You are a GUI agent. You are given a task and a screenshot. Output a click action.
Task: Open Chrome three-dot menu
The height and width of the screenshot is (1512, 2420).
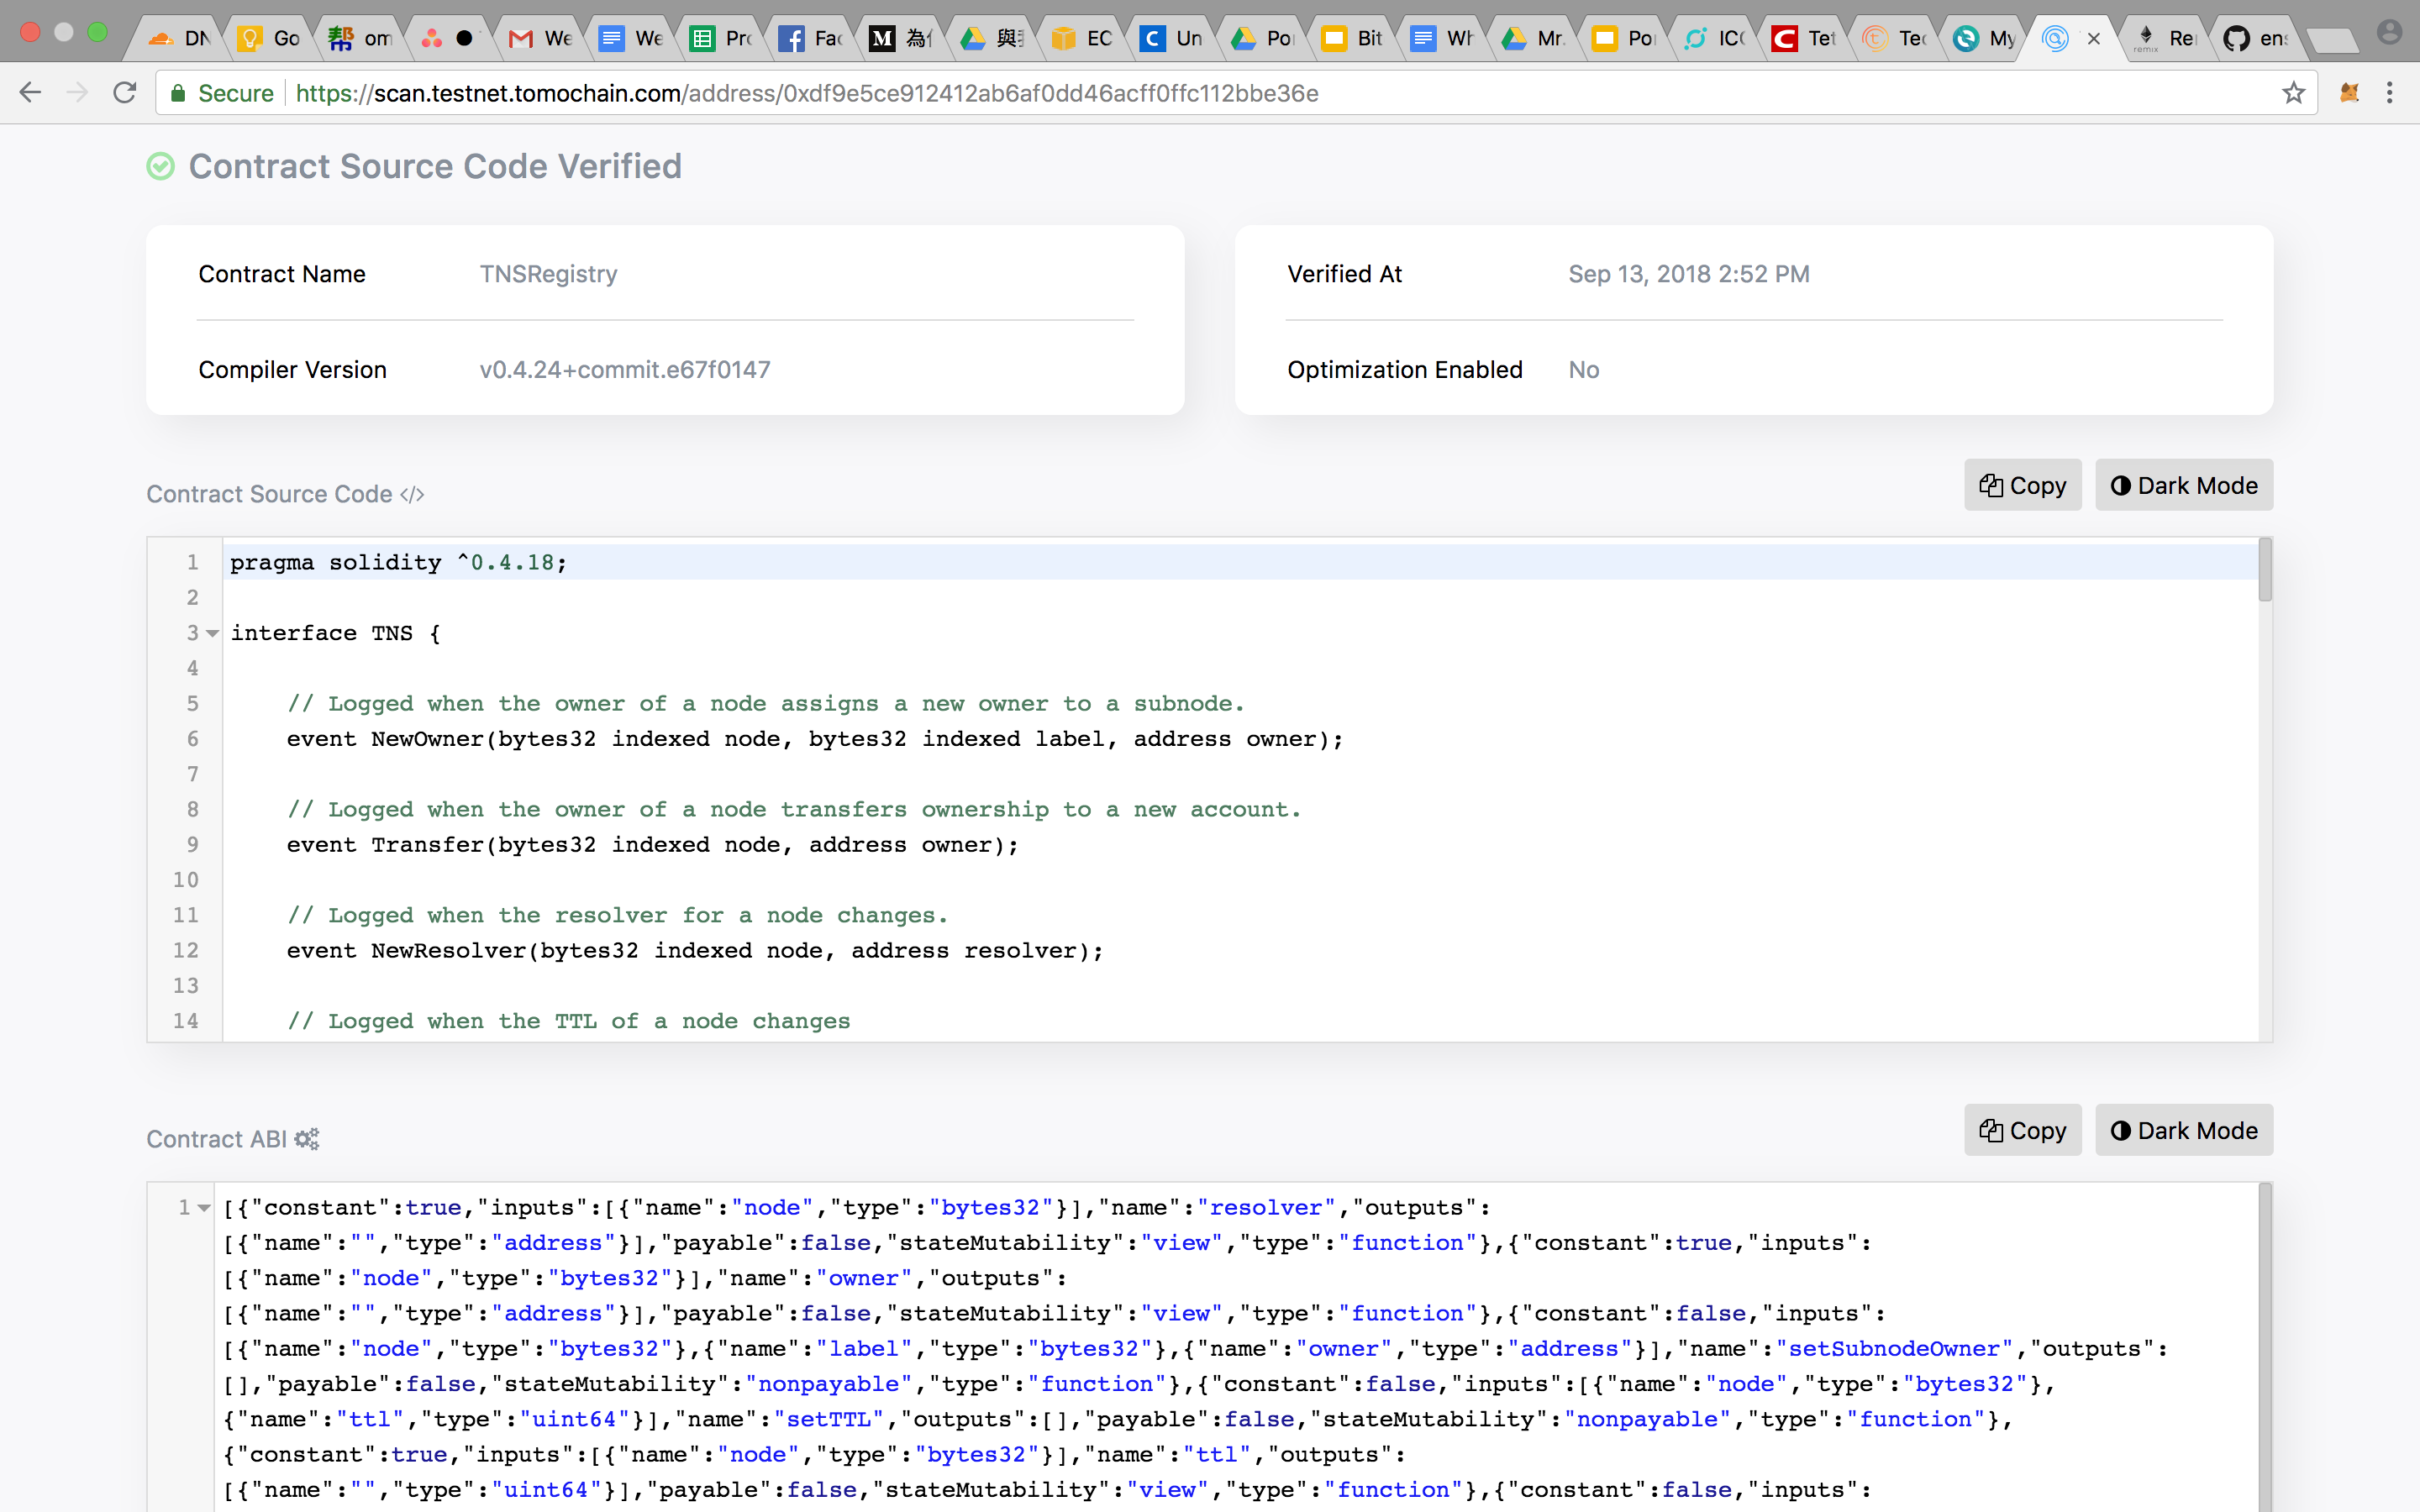coord(2390,93)
